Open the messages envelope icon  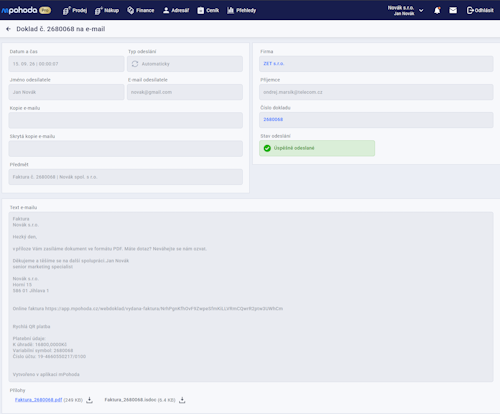pyautogui.click(x=453, y=11)
